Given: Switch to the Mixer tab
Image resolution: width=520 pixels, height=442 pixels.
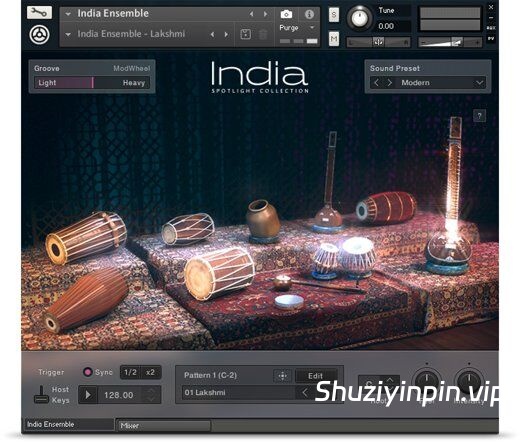Looking at the screenshot, I should (164, 425).
